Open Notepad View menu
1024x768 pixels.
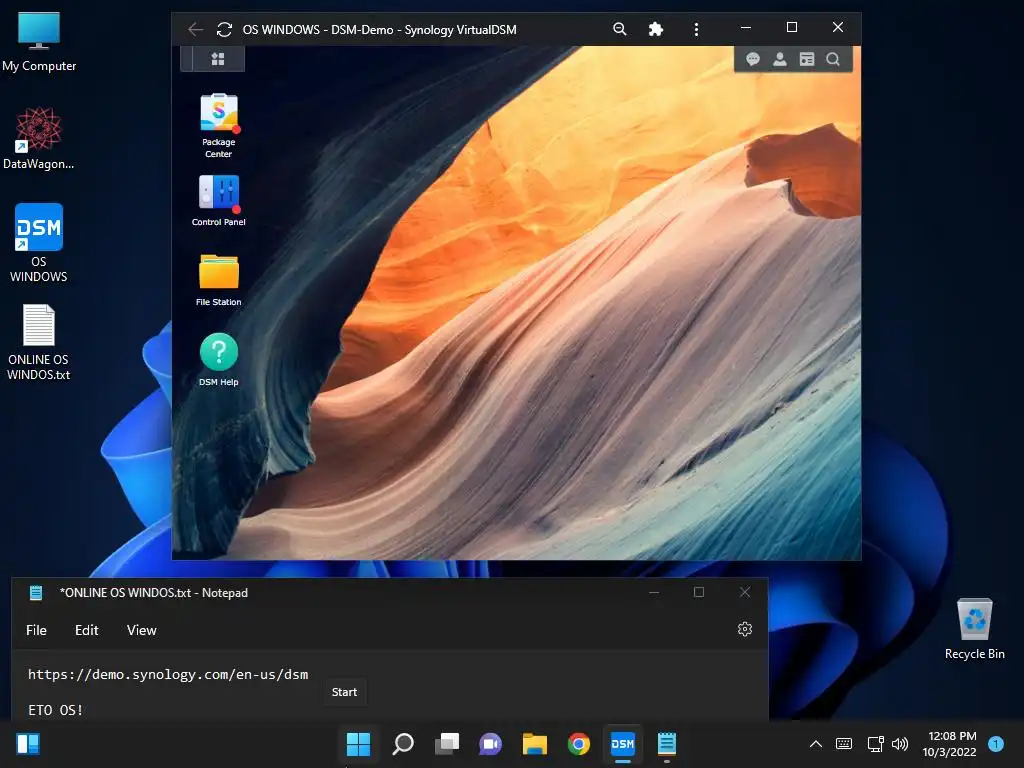(x=142, y=630)
